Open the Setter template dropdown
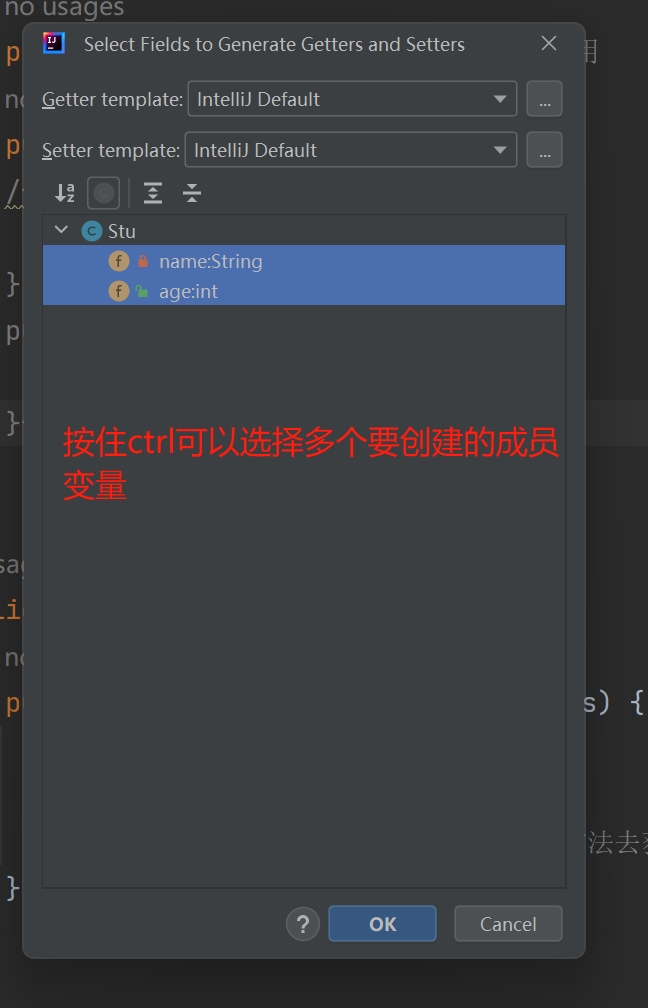Viewport: 648px width, 1008px height. pos(351,150)
